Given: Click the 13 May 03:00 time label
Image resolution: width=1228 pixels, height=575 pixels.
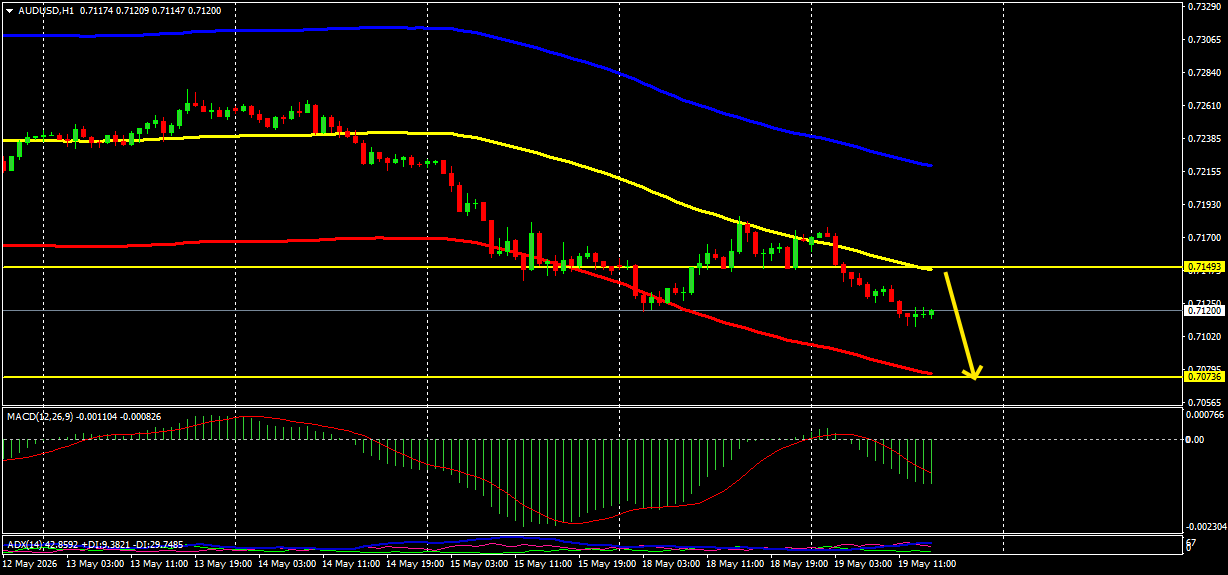Looking at the screenshot, I should click(97, 565).
